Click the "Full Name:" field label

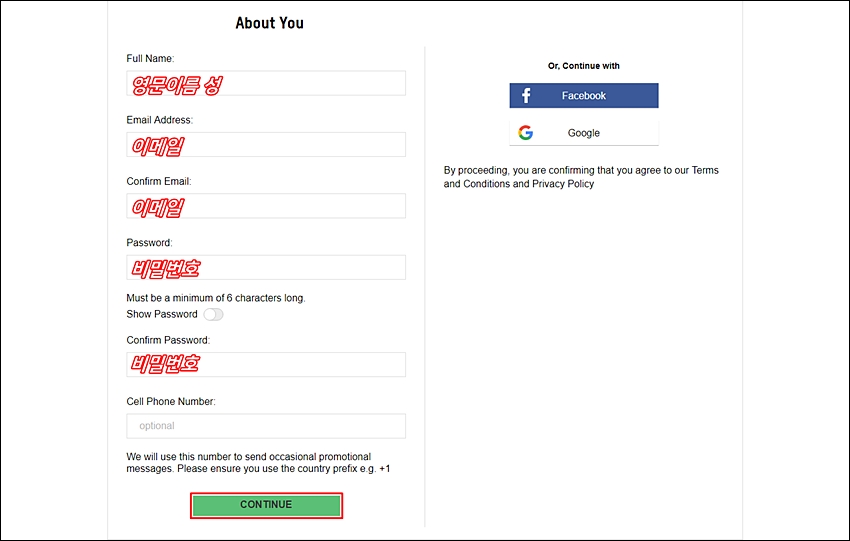pos(150,59)
